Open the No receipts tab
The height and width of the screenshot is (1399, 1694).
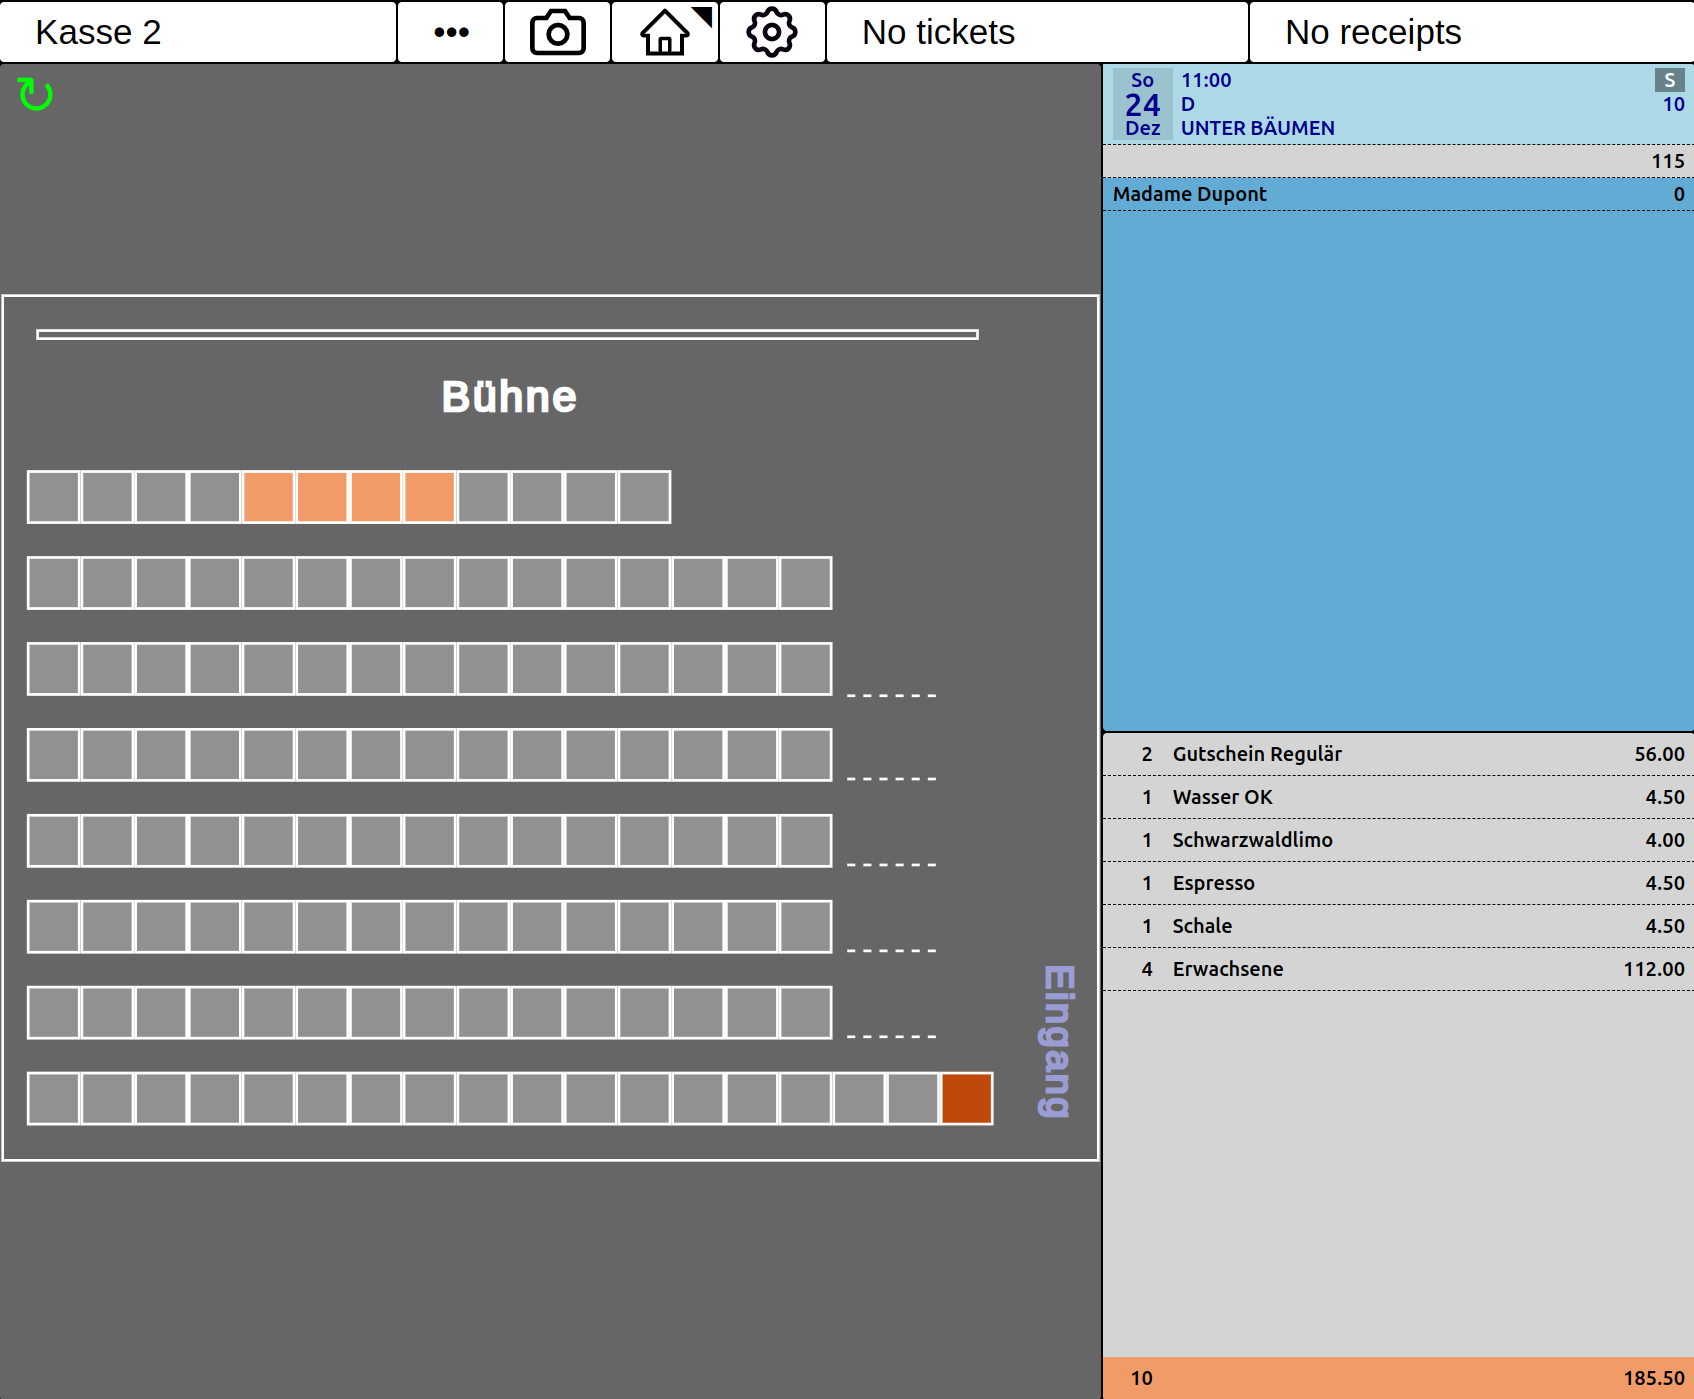[1471, 32]
